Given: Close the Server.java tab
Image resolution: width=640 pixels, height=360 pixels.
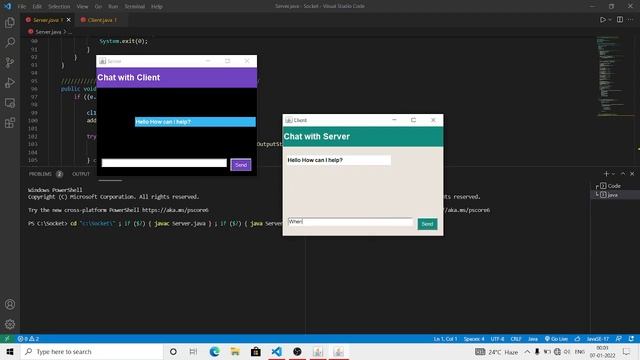Looking at the screenshot, I should (x=69, y=20).
